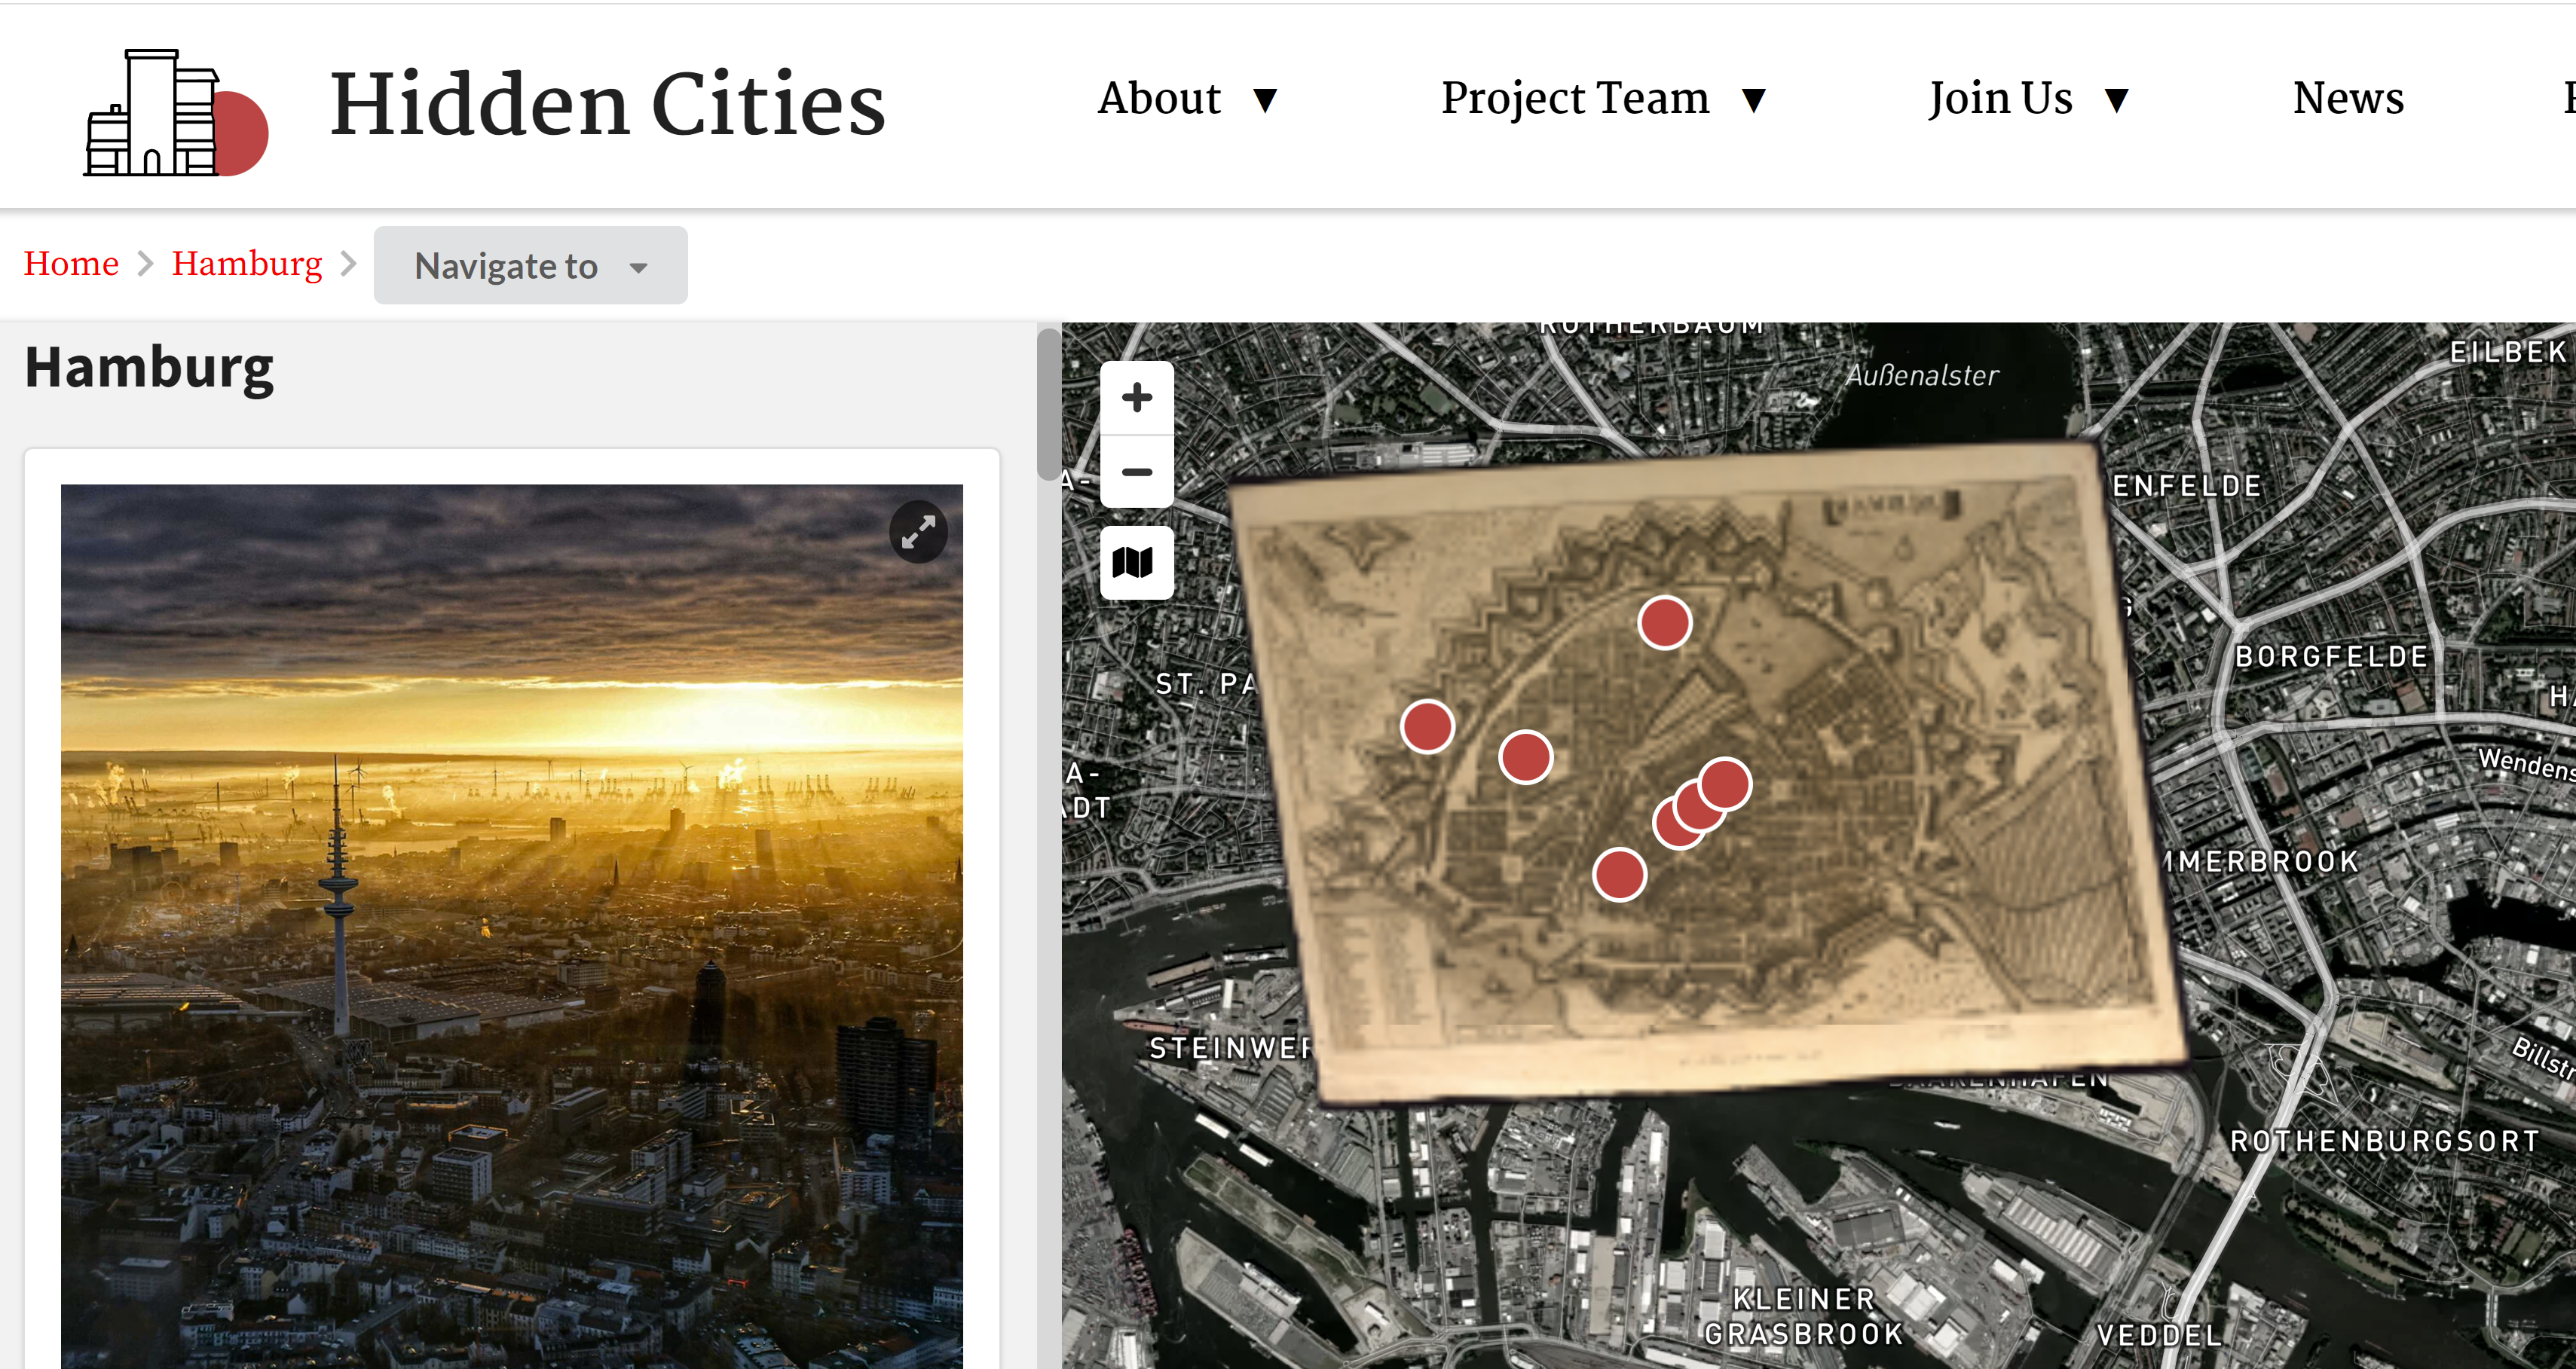Open the Join Us menu
The height and width of the screenshot is (1369, 2576).
click(2000, 99)
